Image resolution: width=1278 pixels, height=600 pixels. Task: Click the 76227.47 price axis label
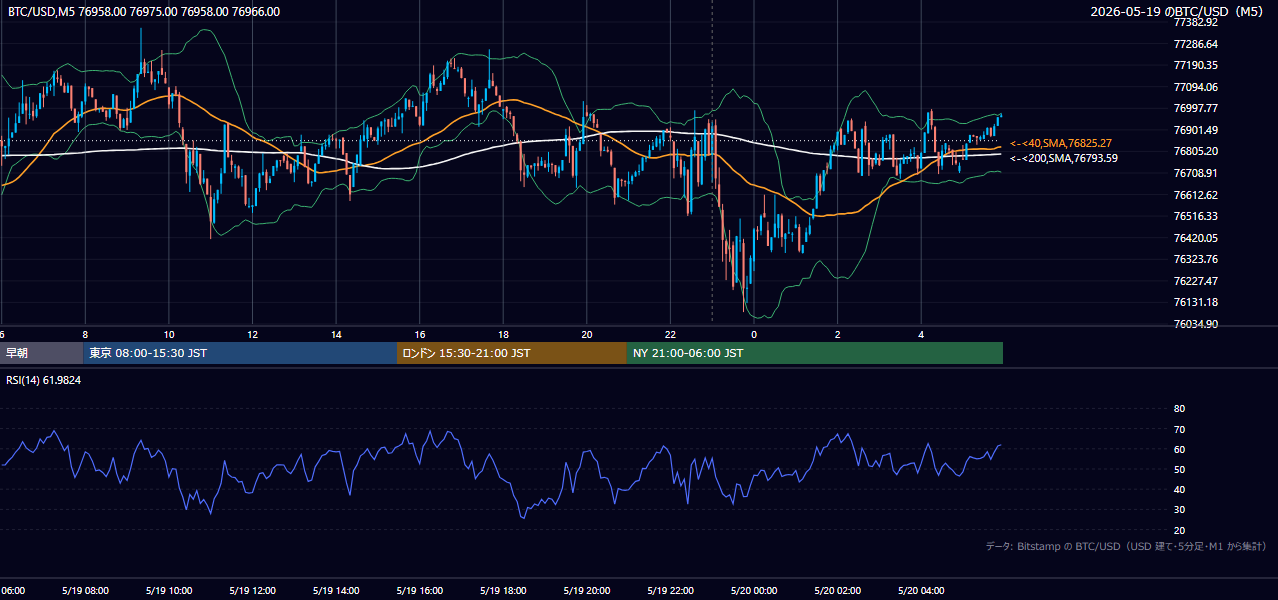point(1196,281)
